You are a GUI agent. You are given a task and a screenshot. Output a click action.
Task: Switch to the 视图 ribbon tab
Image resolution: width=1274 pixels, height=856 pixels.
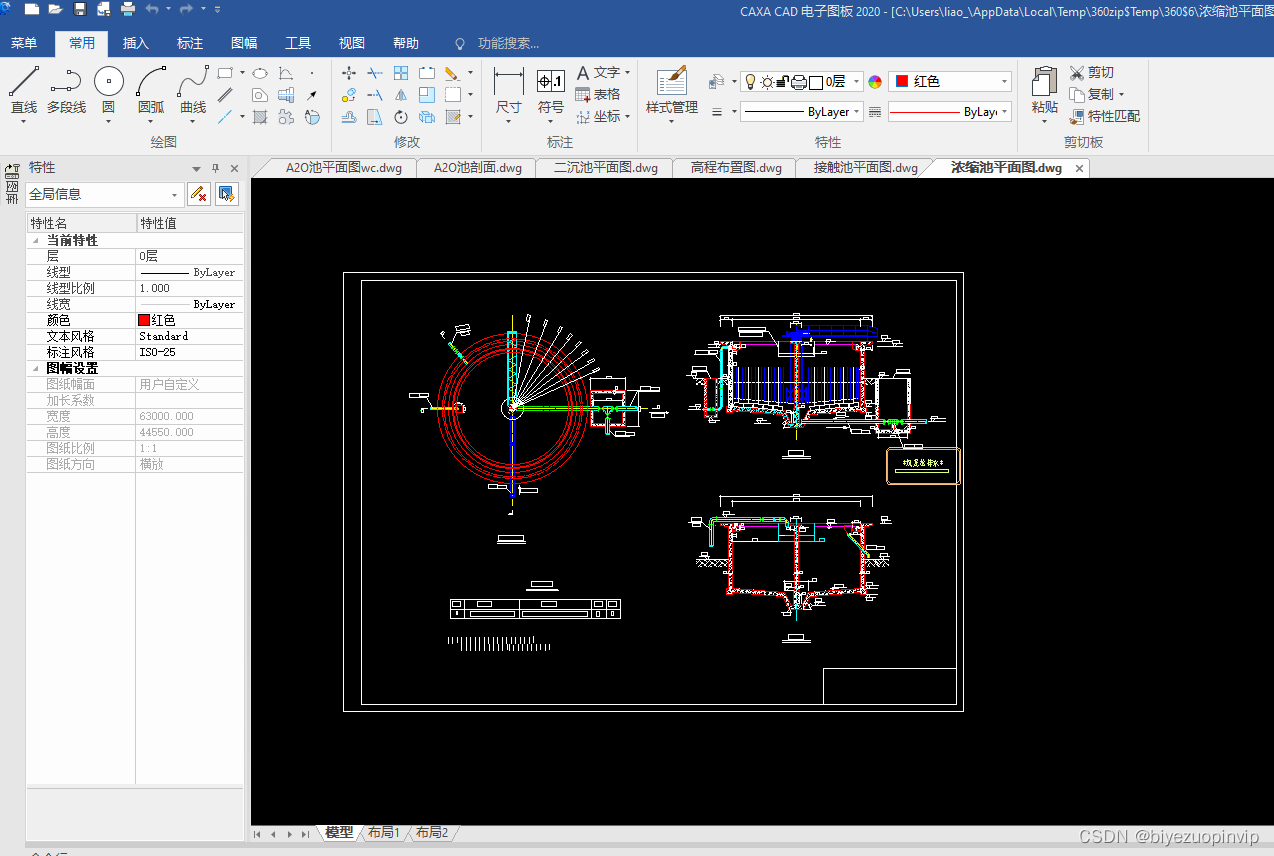(x=352, y=43)
